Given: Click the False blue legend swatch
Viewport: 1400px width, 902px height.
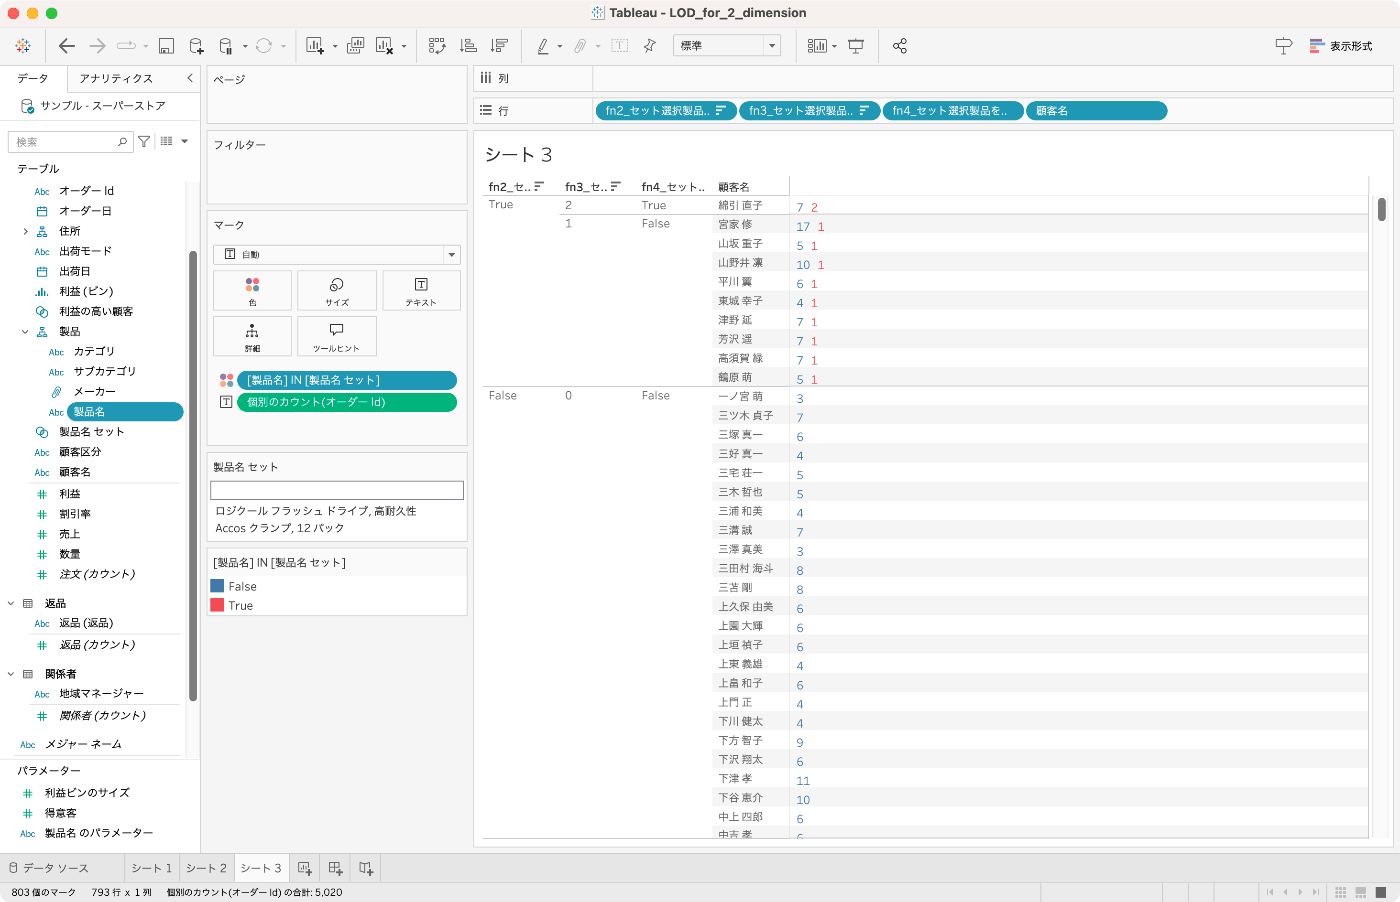Looking at the screenshot, I should click(x=217, y=587).
